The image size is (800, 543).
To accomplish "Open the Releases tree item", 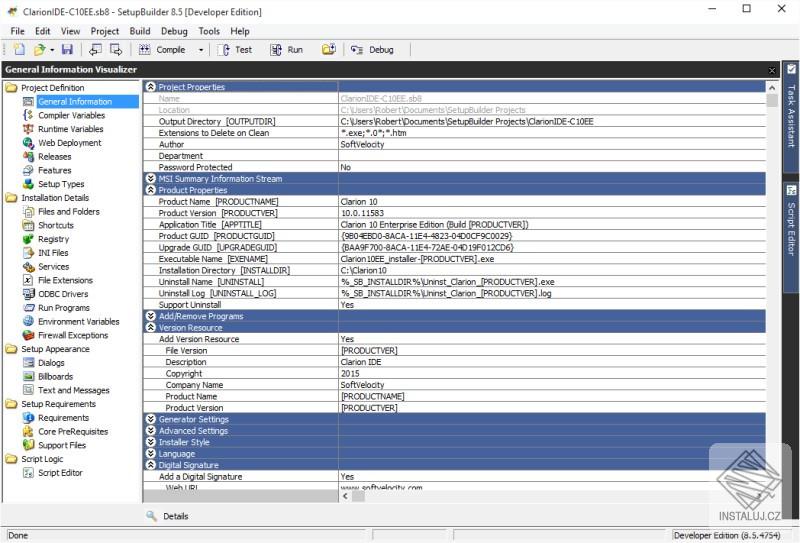I will coord(55,157).
